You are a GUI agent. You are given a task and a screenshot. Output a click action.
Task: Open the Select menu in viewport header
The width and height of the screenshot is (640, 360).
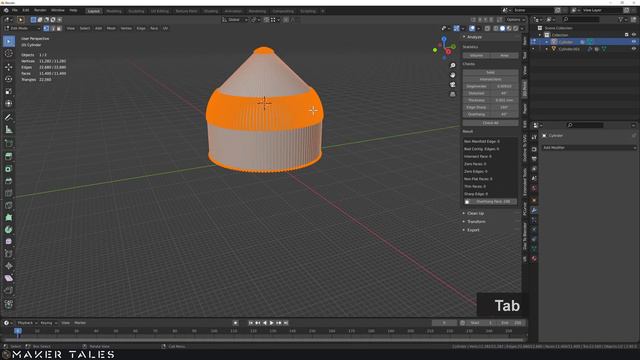(x=84, y=28)
